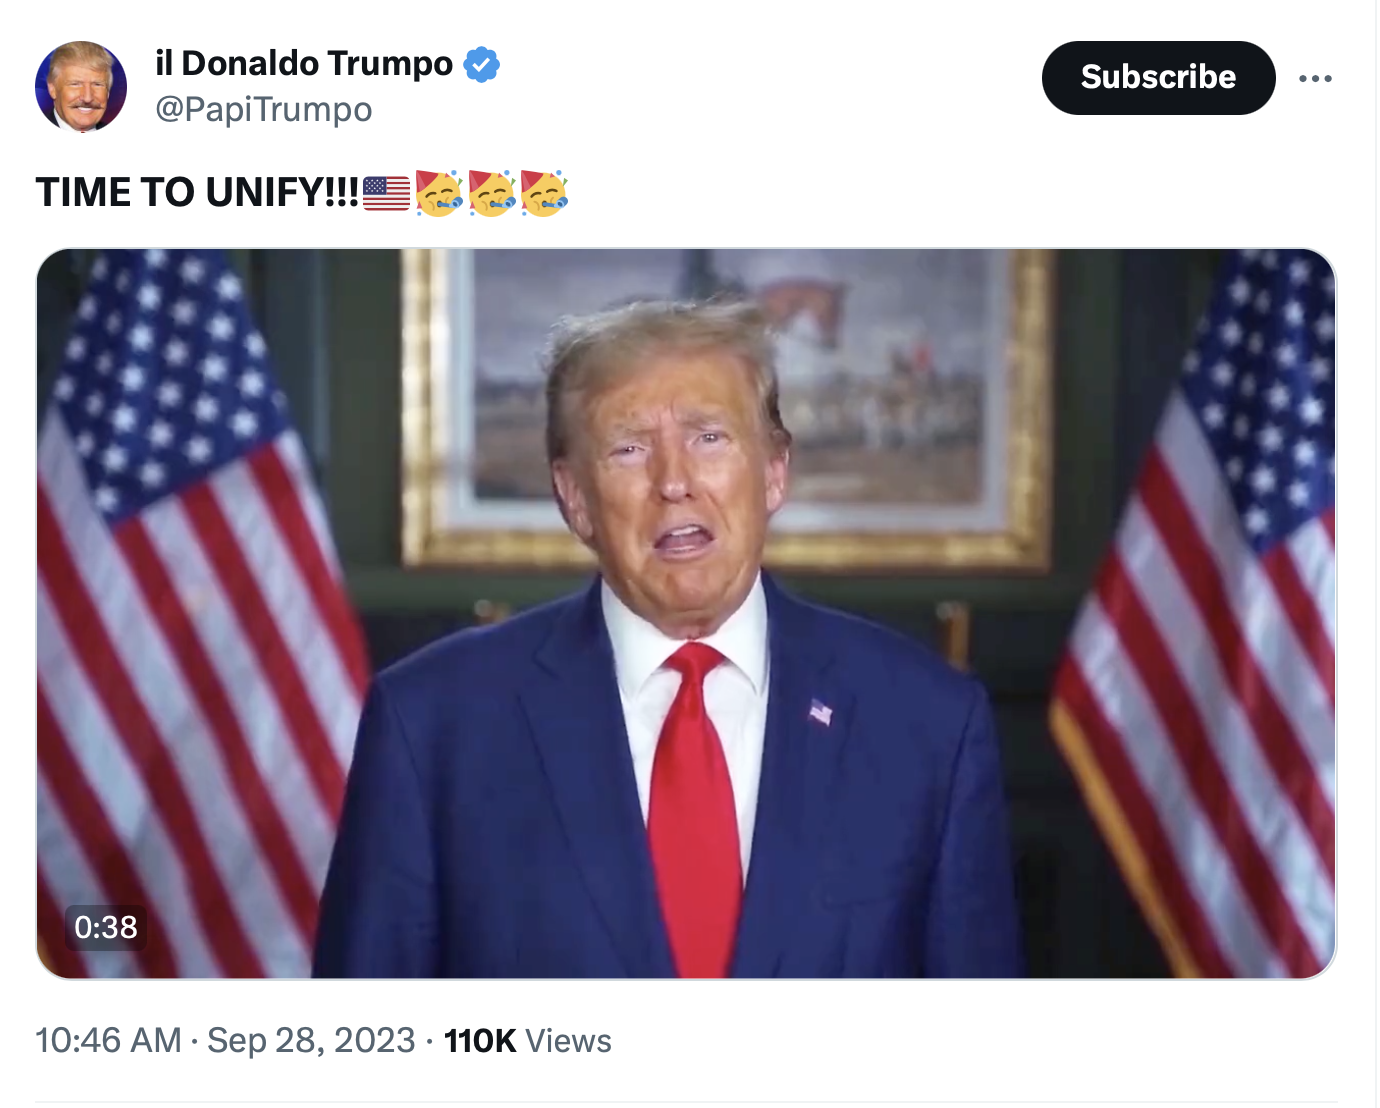This screenshot has width=1380, height=1108.
Task: Click the flag lapel pin in video
Action: (x=820, y=711)
